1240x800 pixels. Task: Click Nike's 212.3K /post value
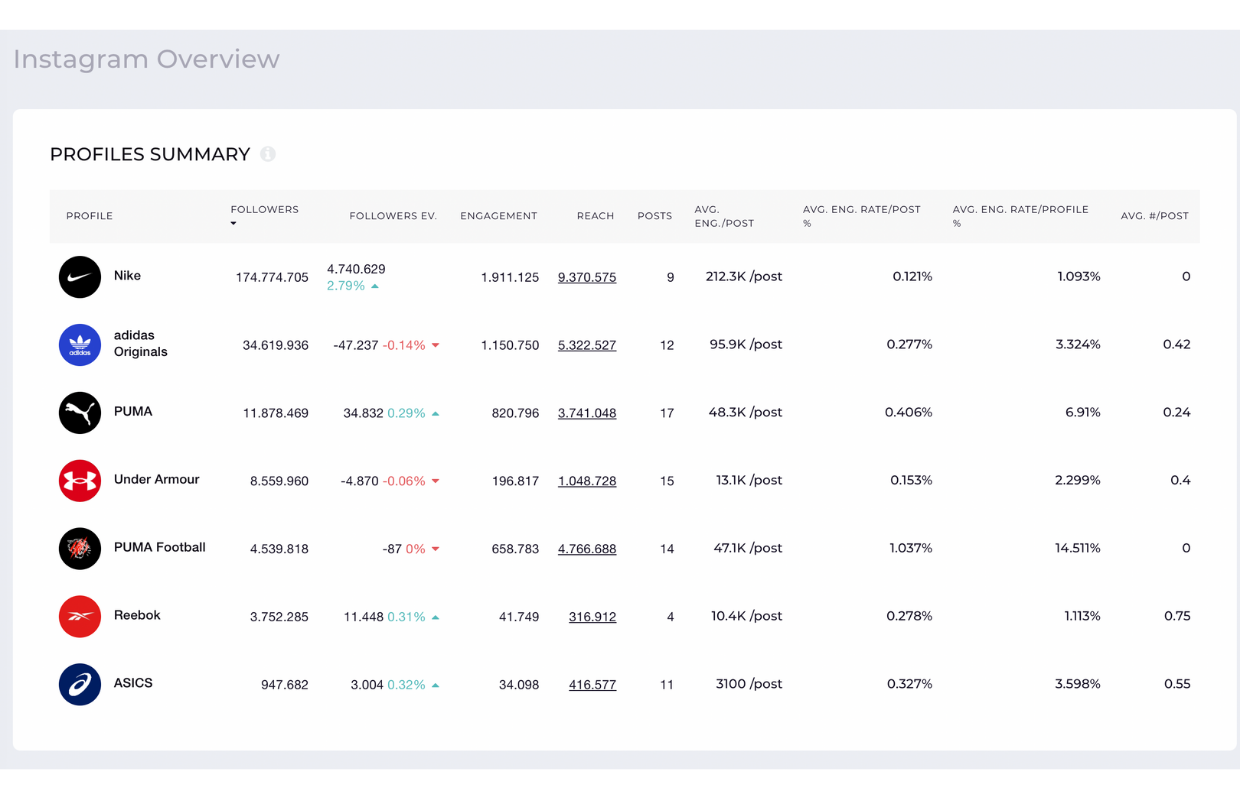coord(744,276)
